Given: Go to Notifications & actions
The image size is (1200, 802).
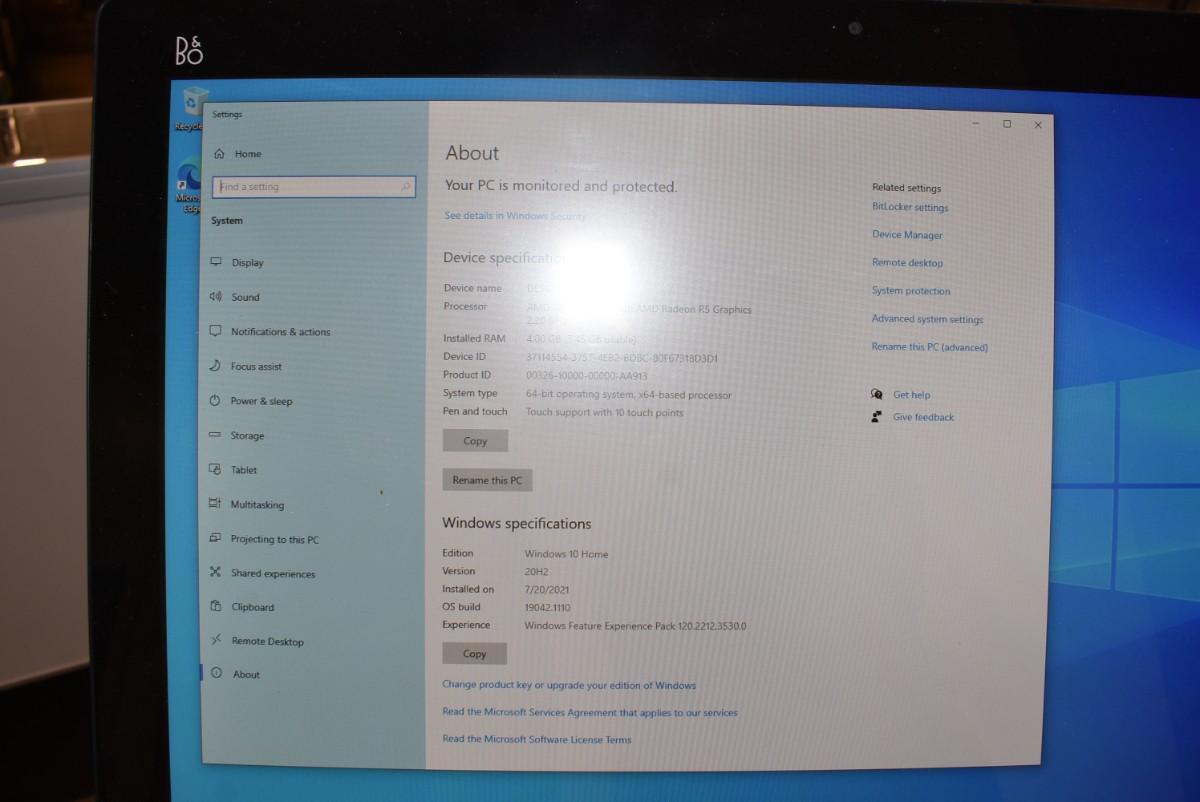Looking at the screenshot, I should [280, 332].
